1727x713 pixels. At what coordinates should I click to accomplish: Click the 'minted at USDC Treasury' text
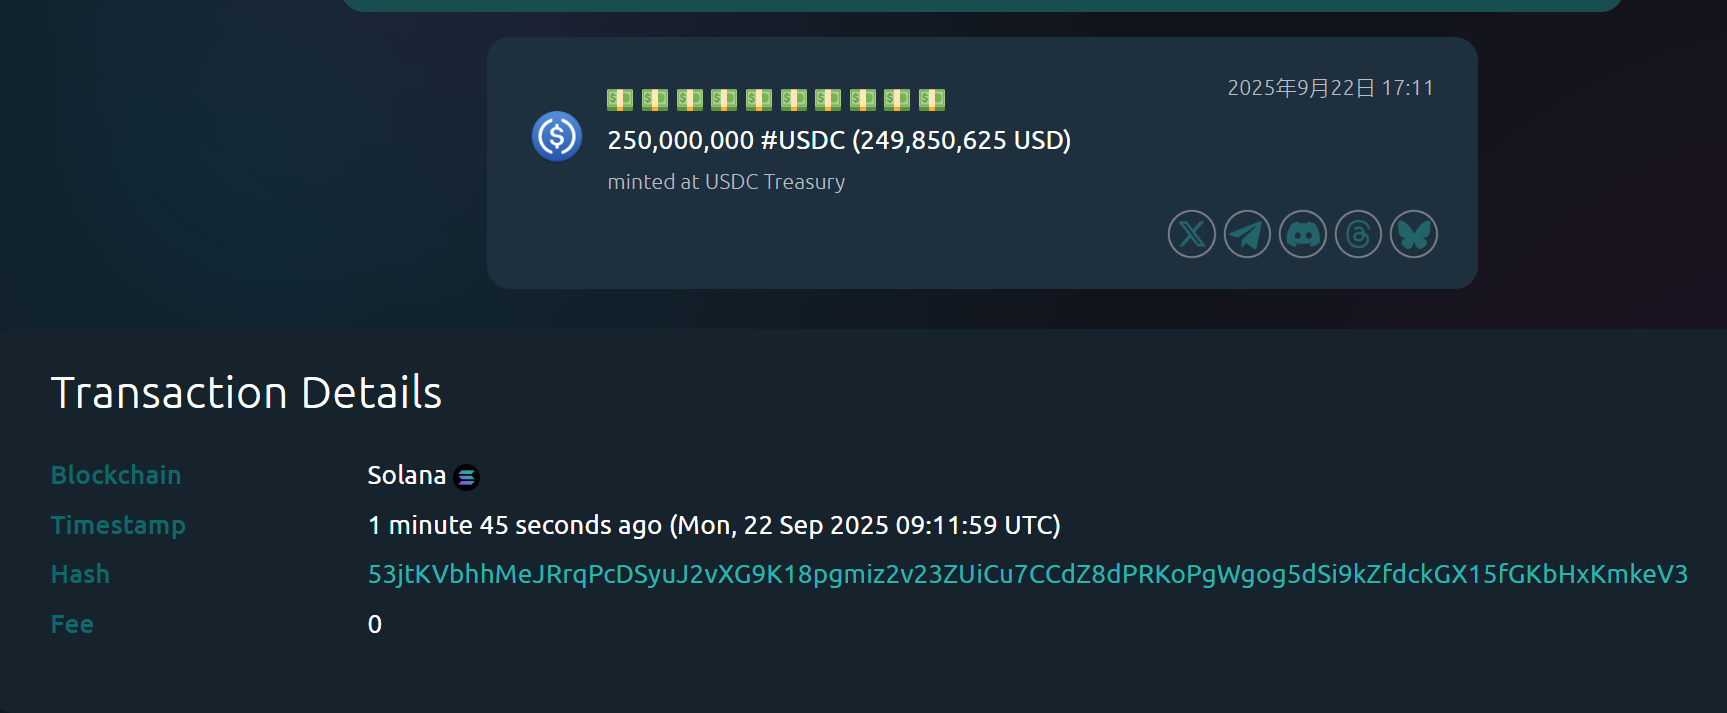[x=727, y=182]
